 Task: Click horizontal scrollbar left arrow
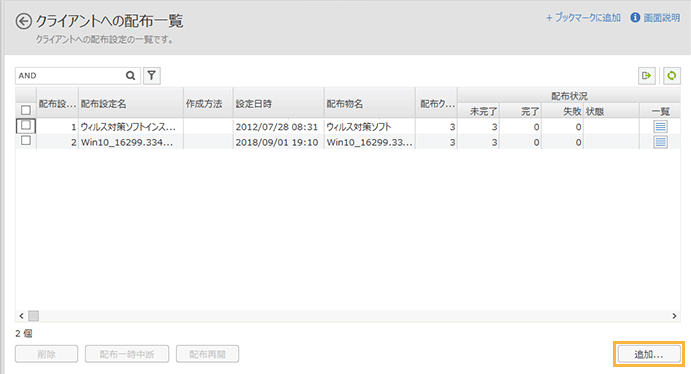point(21,316)
